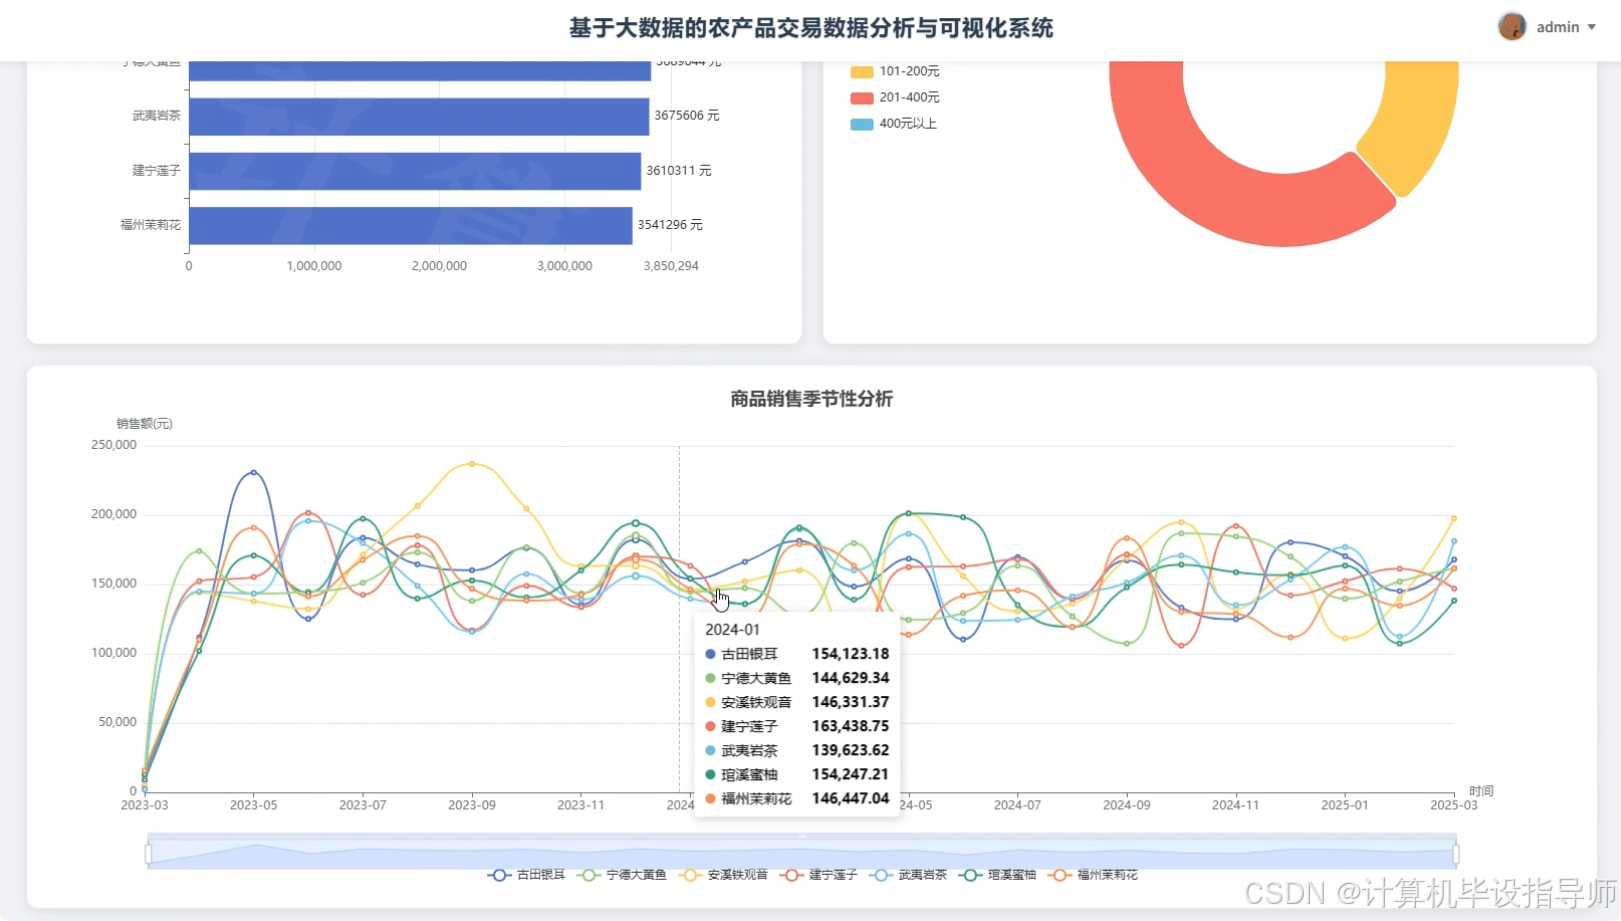
Task: Click the 250,000 y-axis label
Action: (113, 445)
